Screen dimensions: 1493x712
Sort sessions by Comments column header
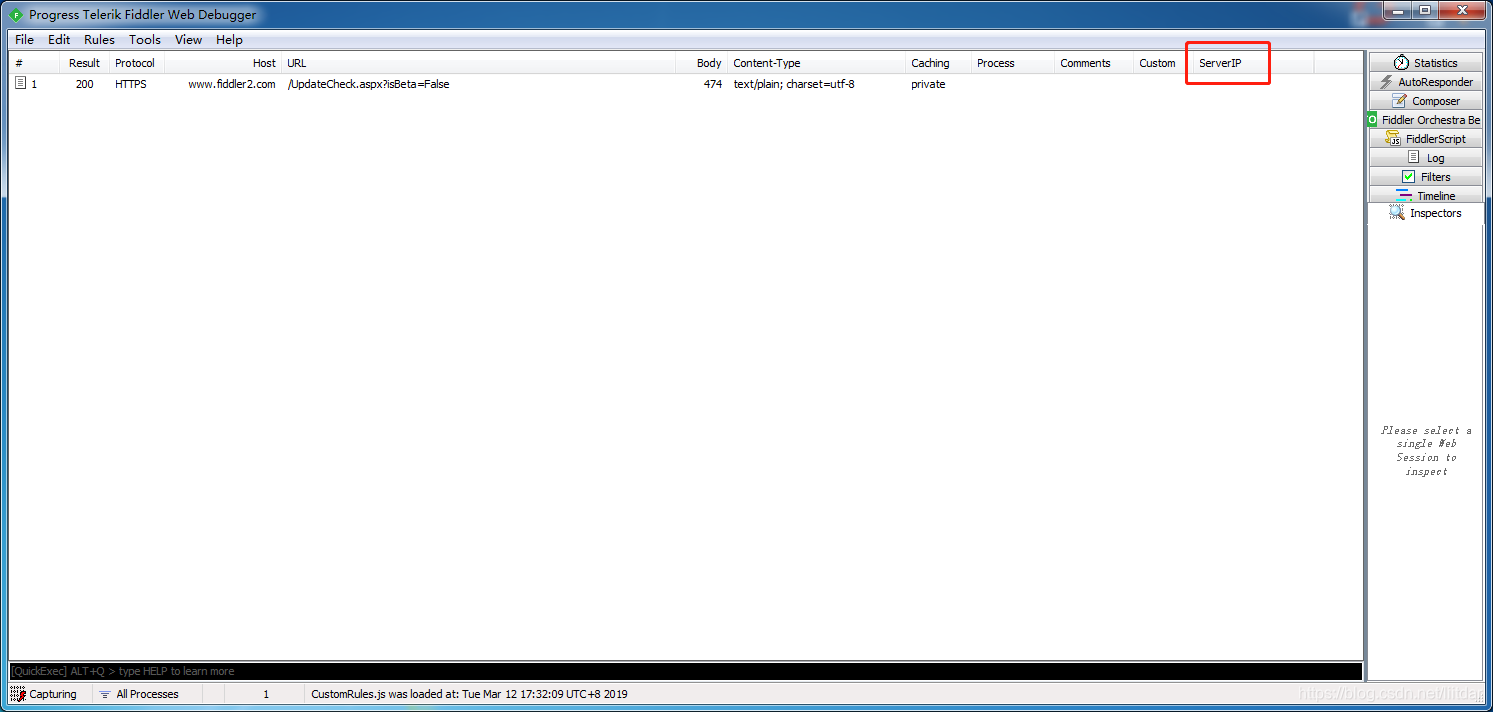point(1094,63)
